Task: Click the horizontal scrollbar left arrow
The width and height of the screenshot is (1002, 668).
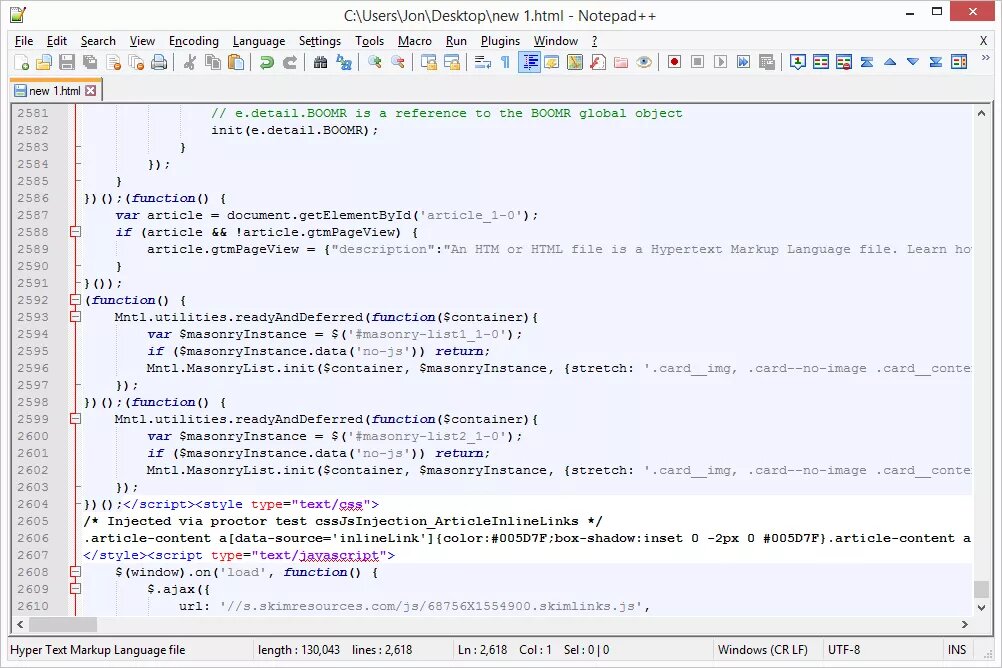Action: click(20, 625)
